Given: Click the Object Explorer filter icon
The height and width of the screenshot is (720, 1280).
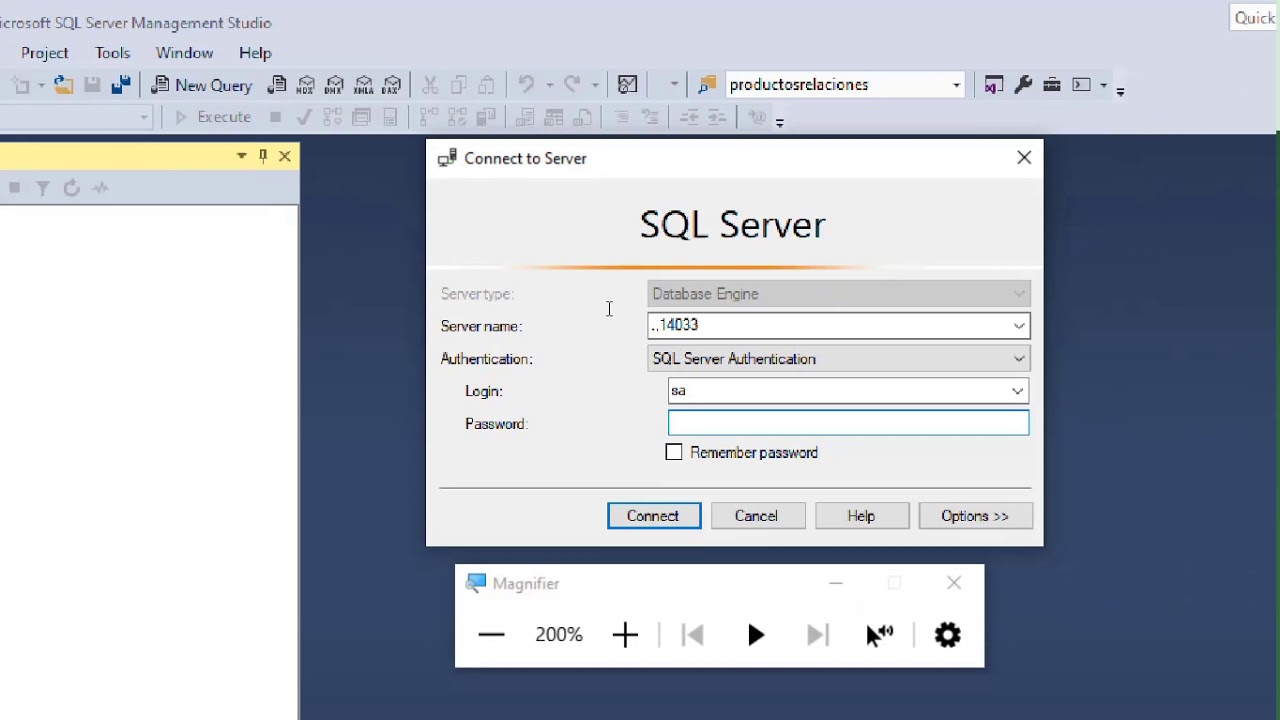Looking at the screenshot, I should (43, 188).
